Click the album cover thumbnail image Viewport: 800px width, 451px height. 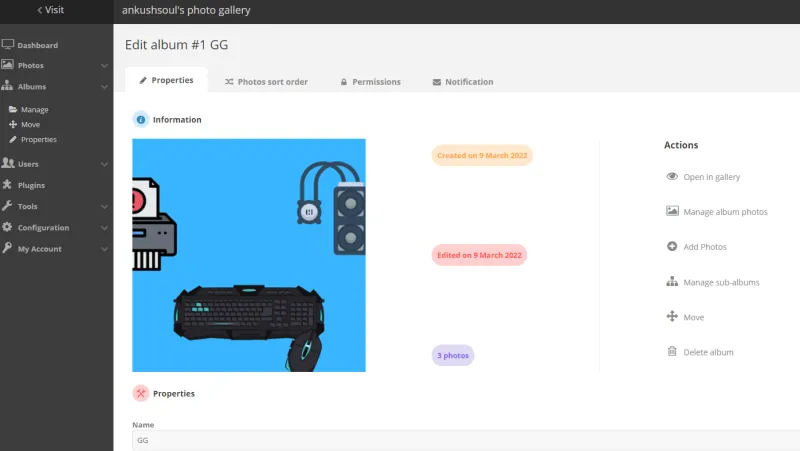(x=249, y=255)
